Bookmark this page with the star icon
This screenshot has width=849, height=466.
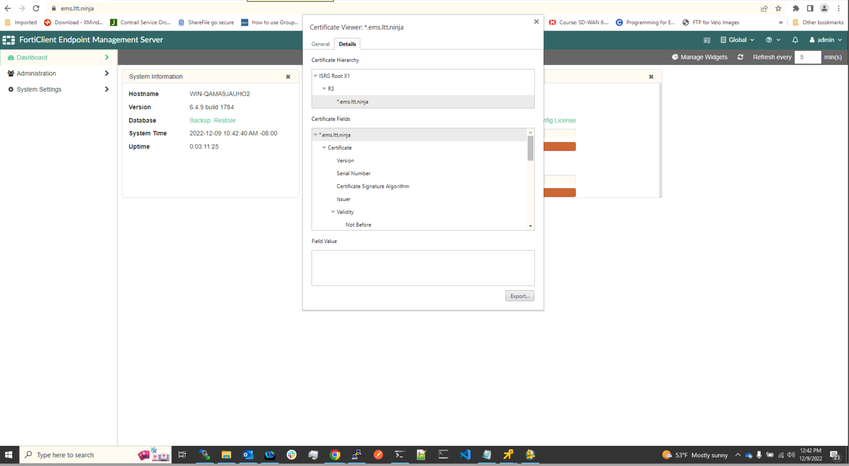(778, 8)
